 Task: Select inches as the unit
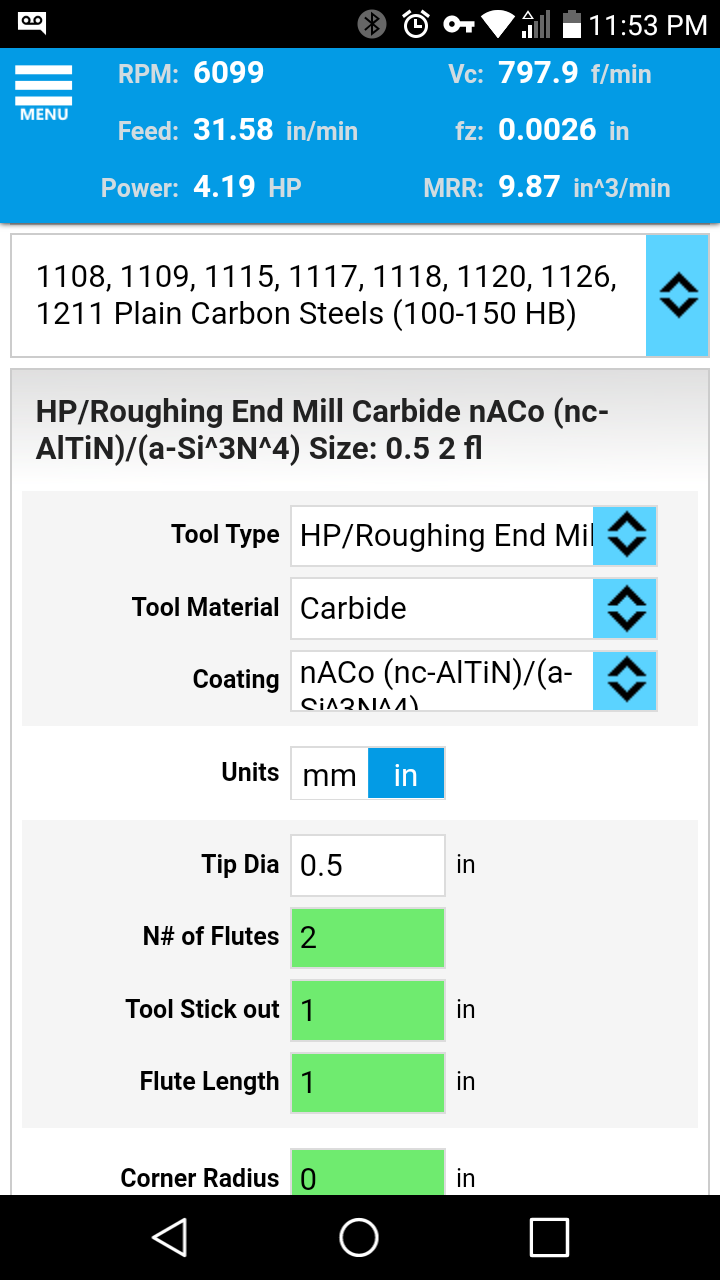(x=406, y=774)
